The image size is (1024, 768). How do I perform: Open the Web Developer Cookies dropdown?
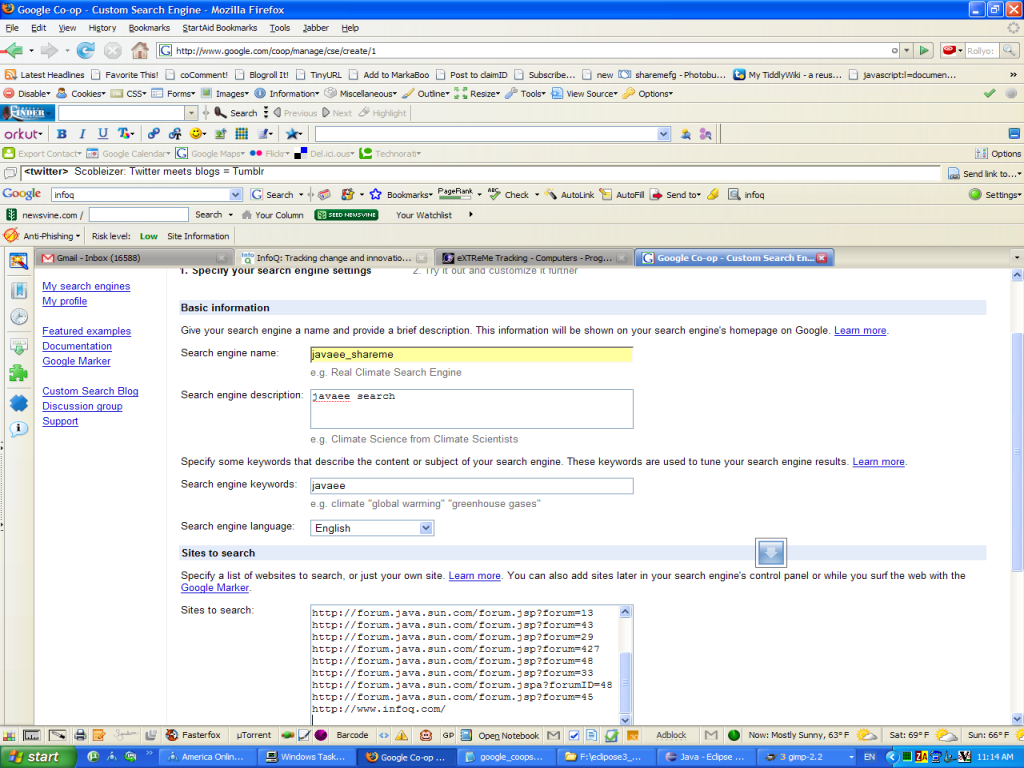pos(81,93)
